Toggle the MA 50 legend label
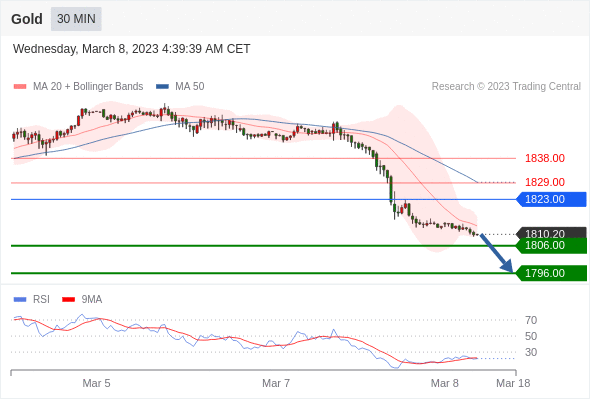This screenshot has width=590, height=400. tap(190, 87)
